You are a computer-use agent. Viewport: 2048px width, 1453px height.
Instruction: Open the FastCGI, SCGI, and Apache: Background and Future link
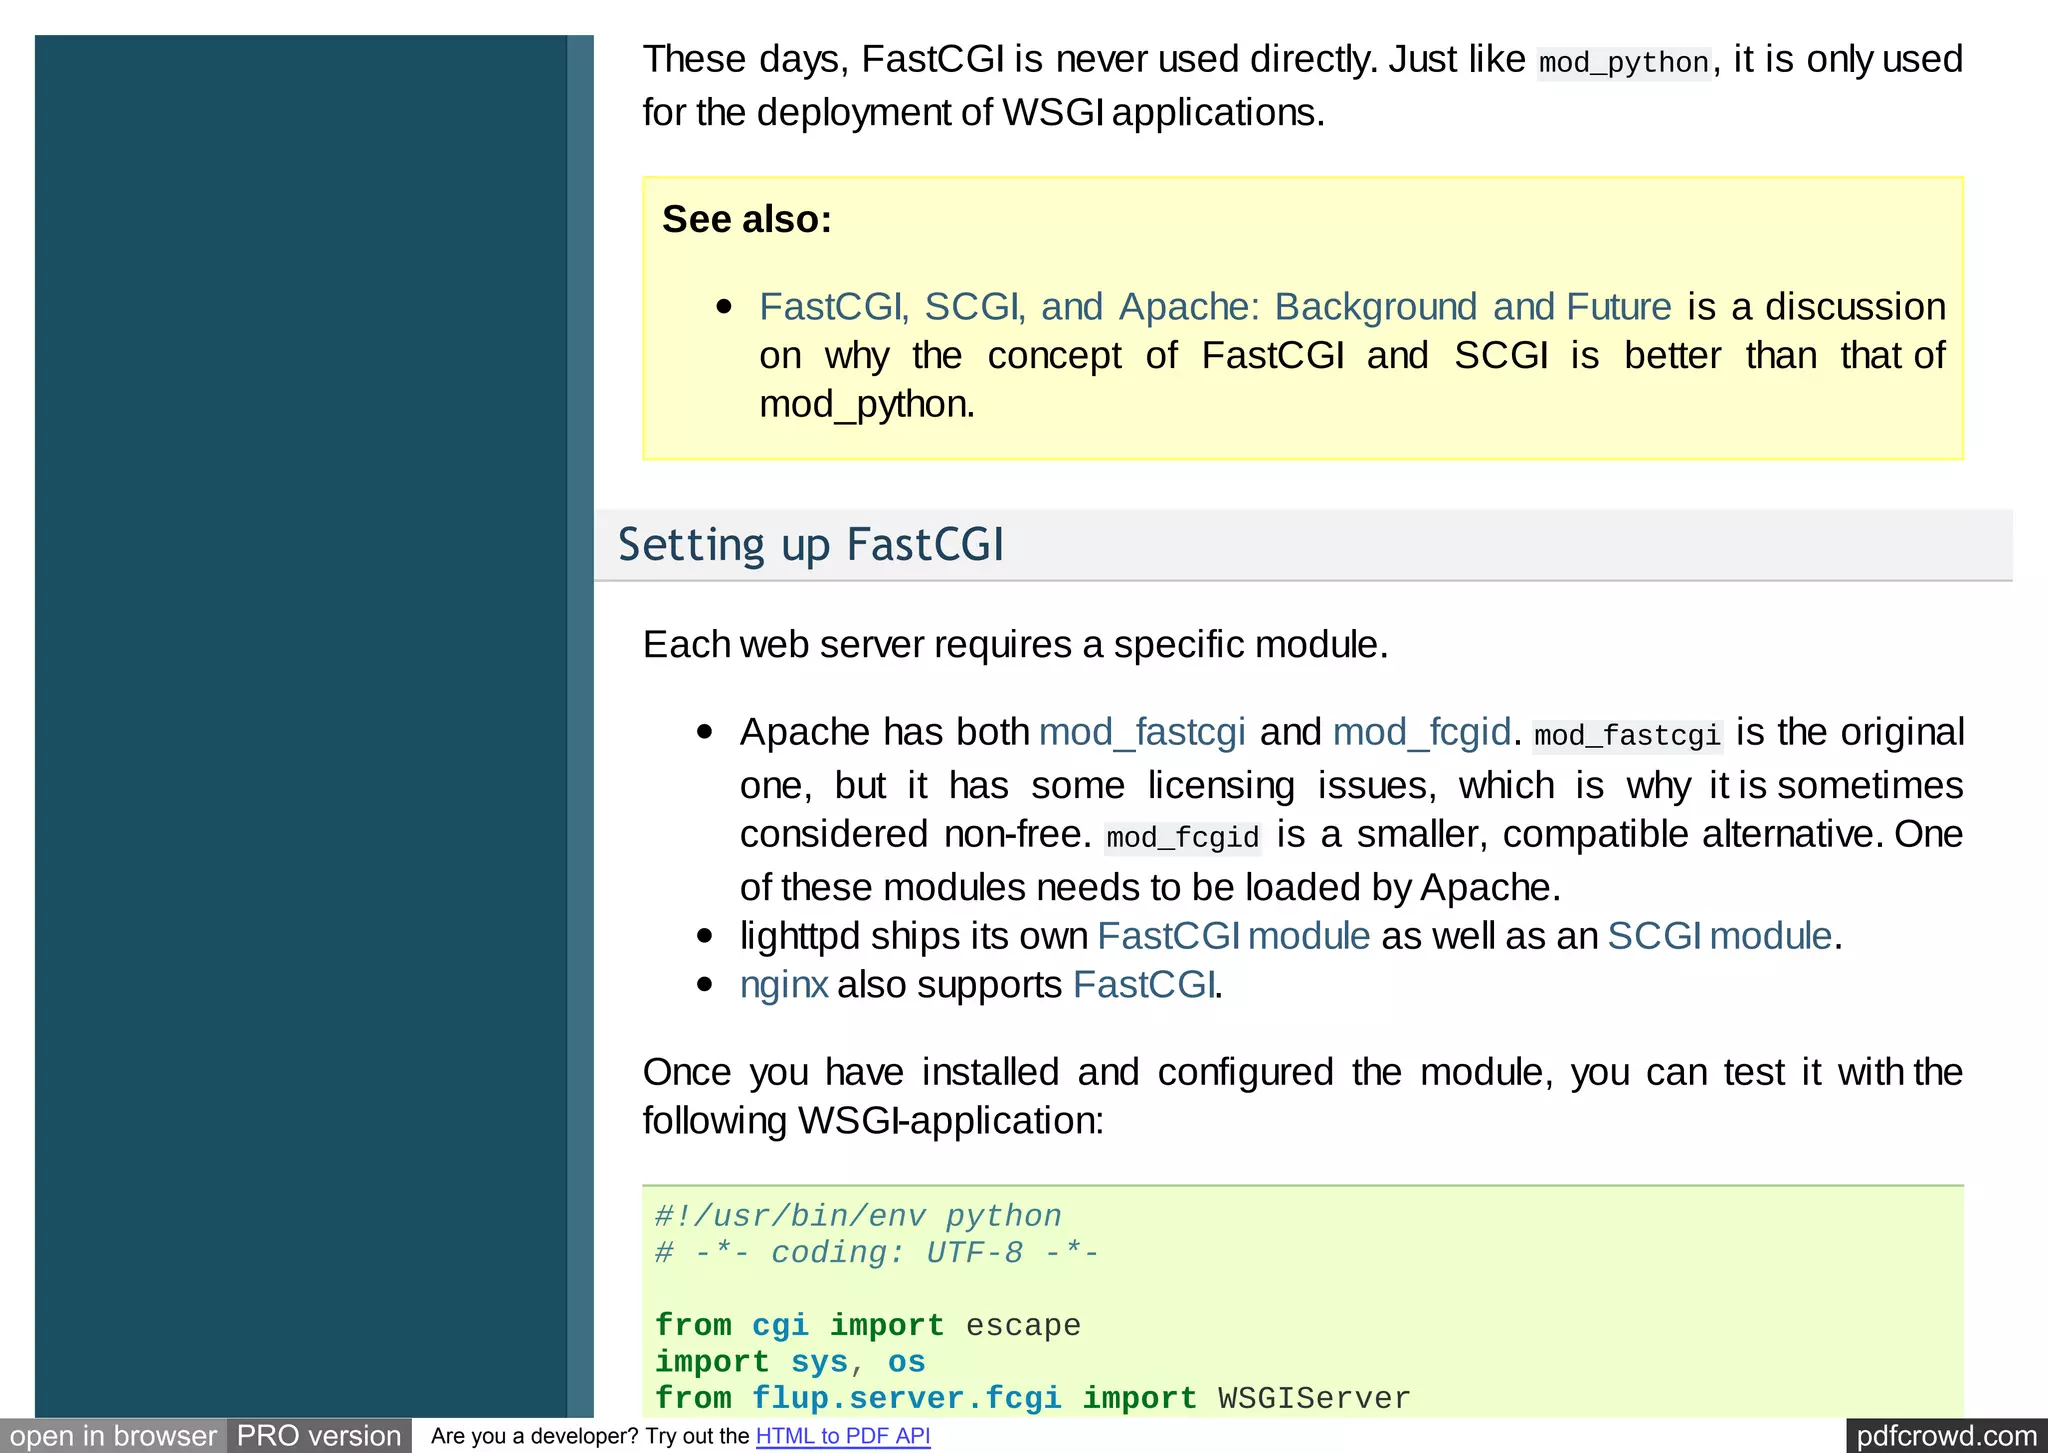(x=1215, y=307)
